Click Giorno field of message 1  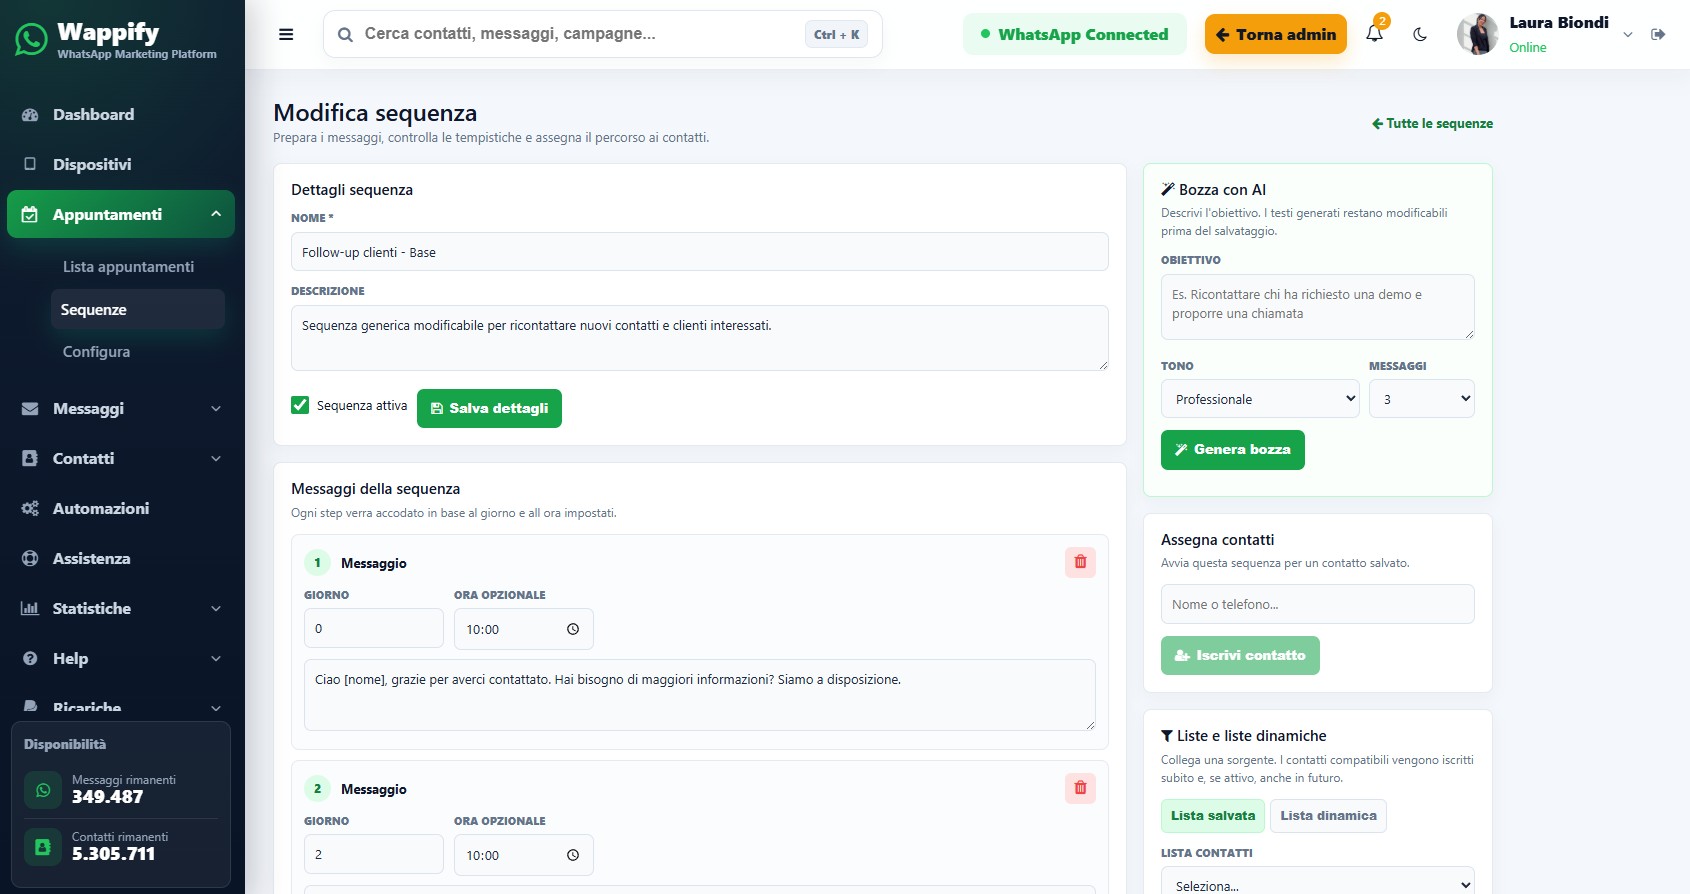tap(374, 628)
